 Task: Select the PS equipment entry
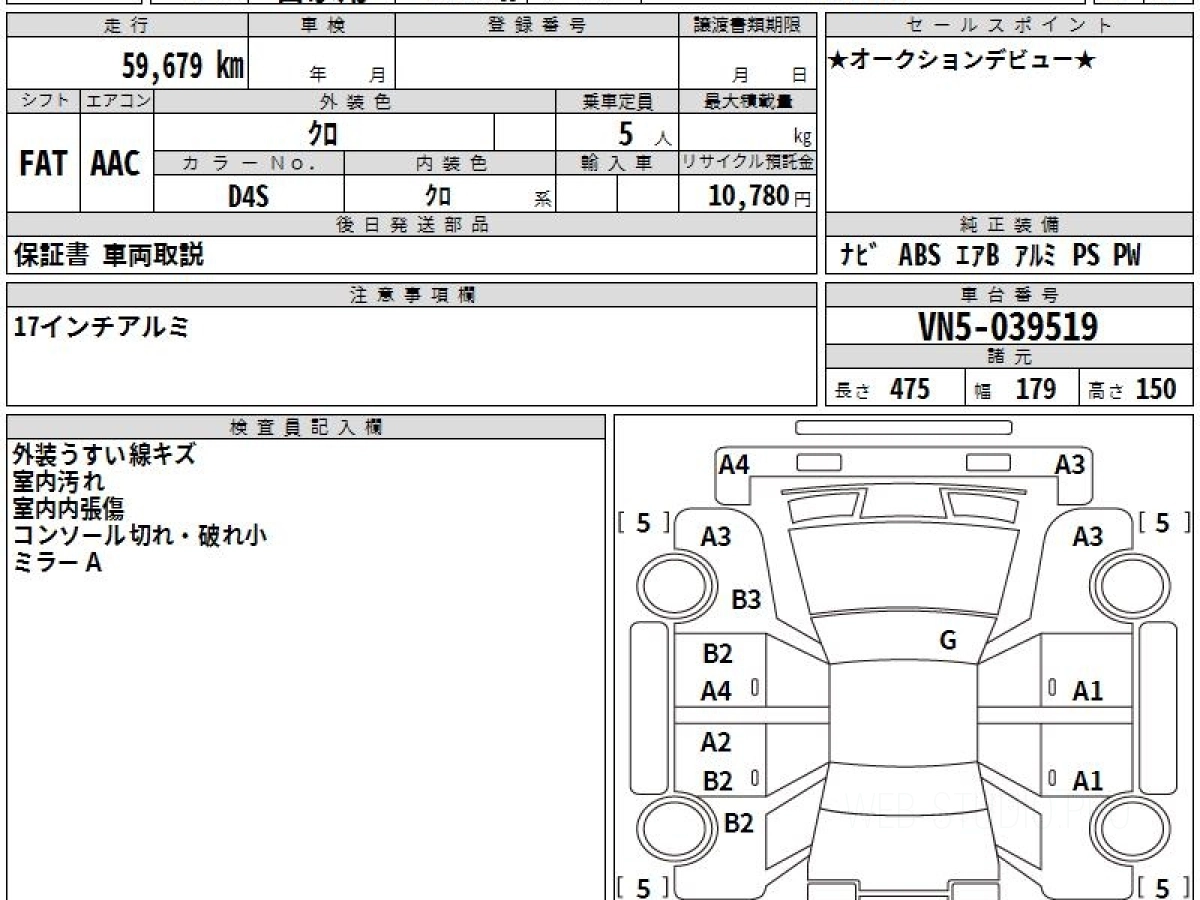(x=1086, y=256)
